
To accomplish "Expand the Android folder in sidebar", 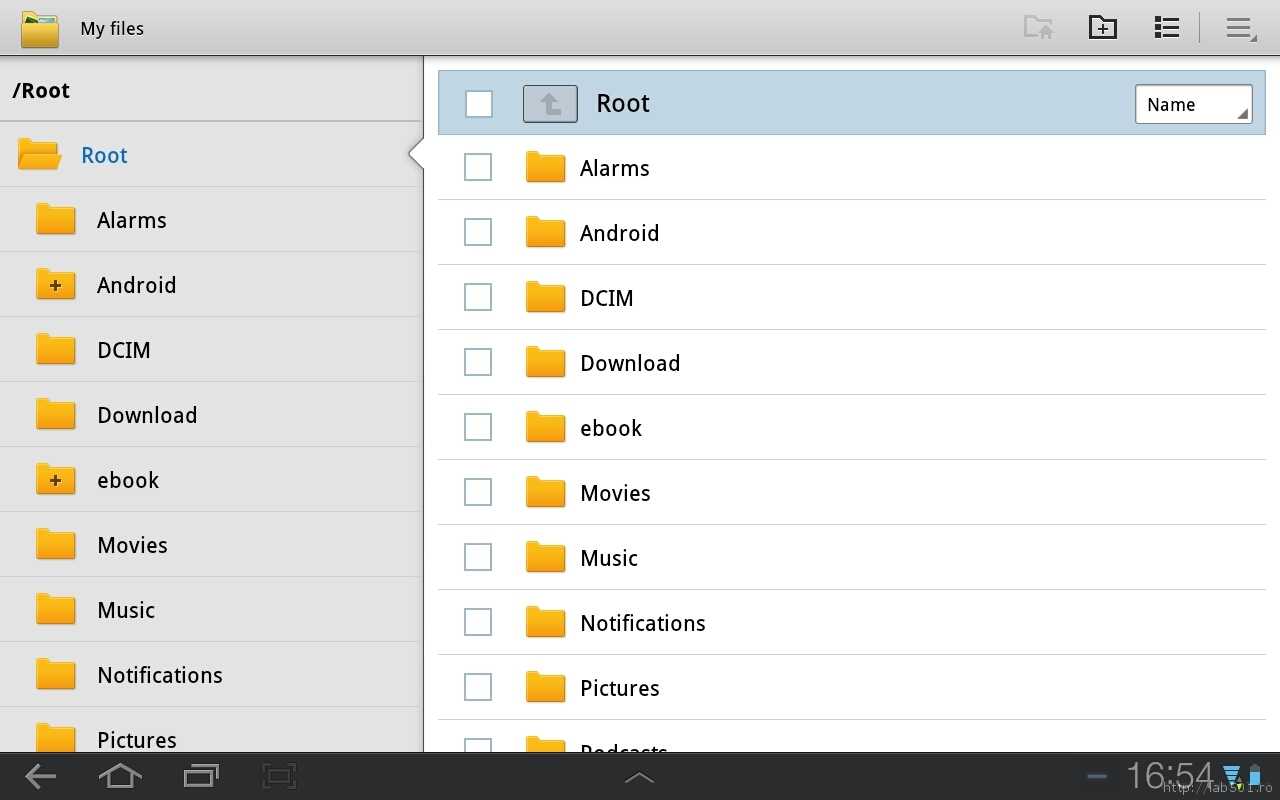I will (56, 285).
